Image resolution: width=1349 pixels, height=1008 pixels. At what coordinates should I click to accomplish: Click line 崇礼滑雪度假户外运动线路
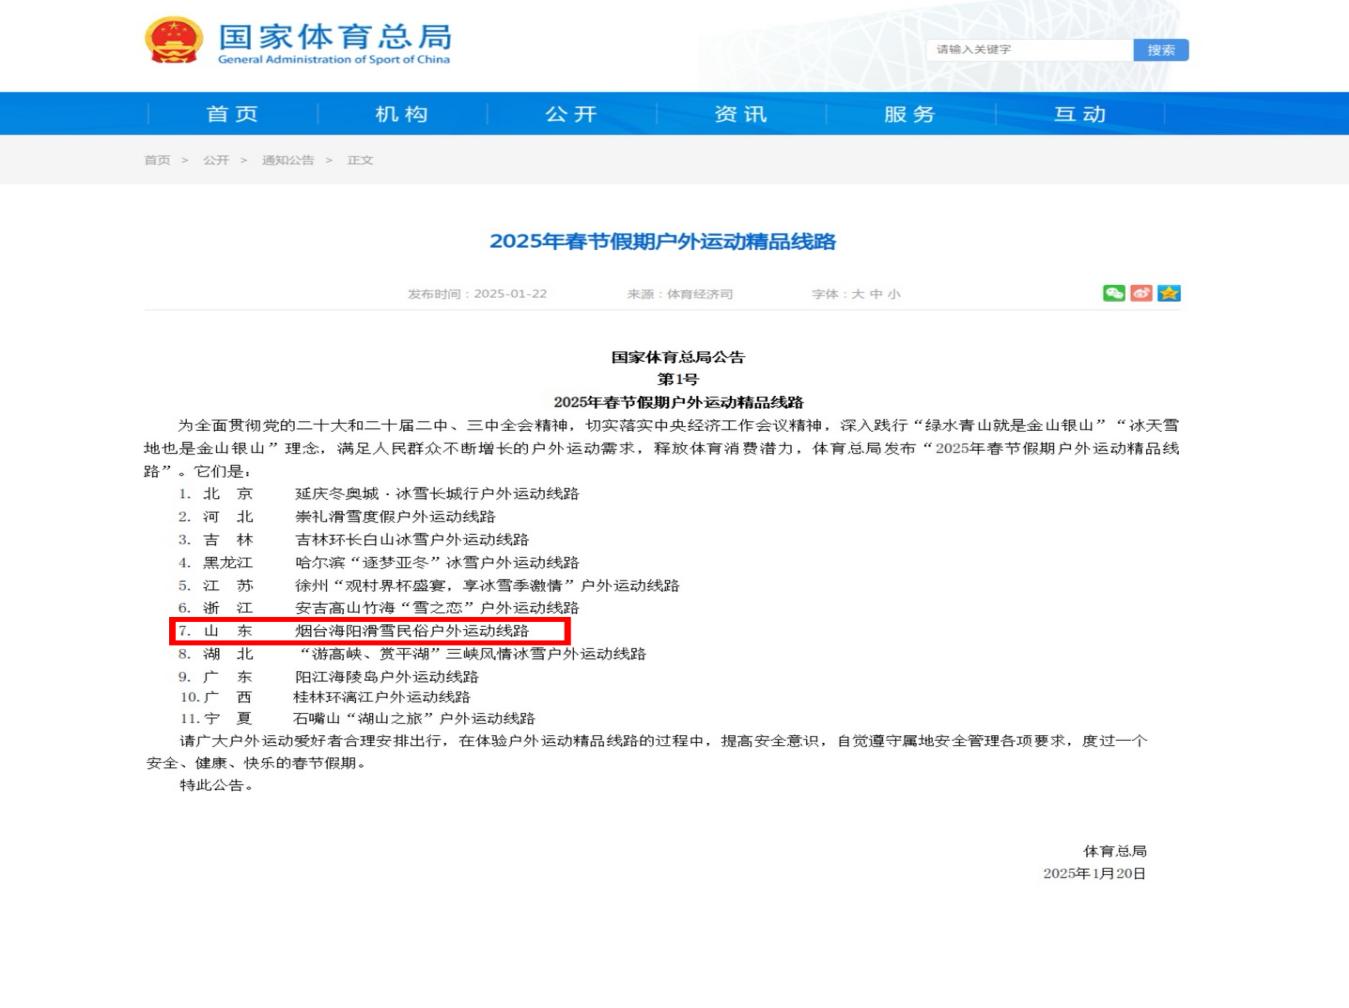(395, 517)
